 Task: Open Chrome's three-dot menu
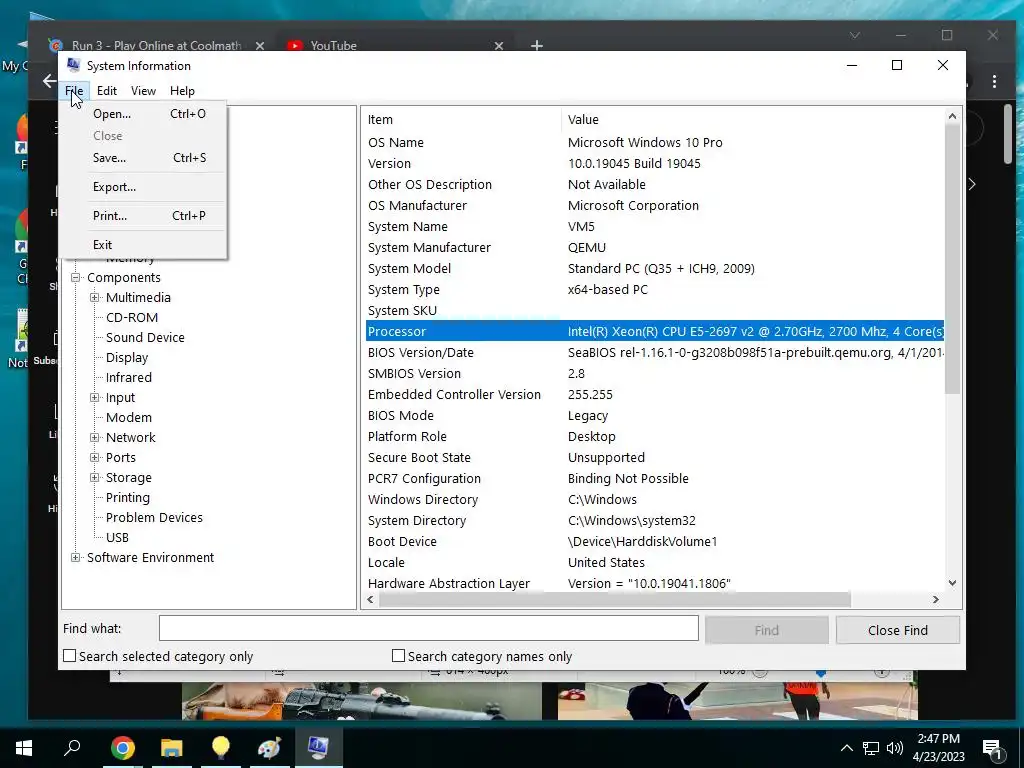tap(994, 82)
